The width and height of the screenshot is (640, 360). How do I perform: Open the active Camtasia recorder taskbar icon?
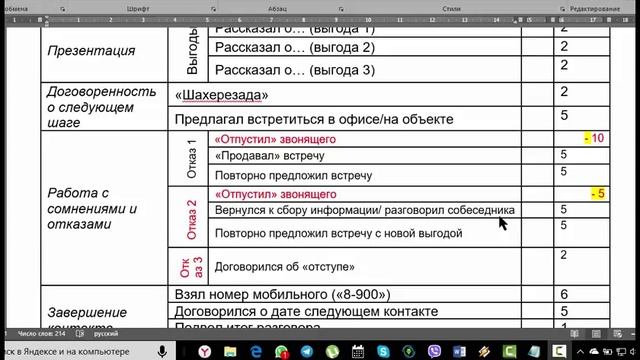pyautogui.click(x=559, y=351)
